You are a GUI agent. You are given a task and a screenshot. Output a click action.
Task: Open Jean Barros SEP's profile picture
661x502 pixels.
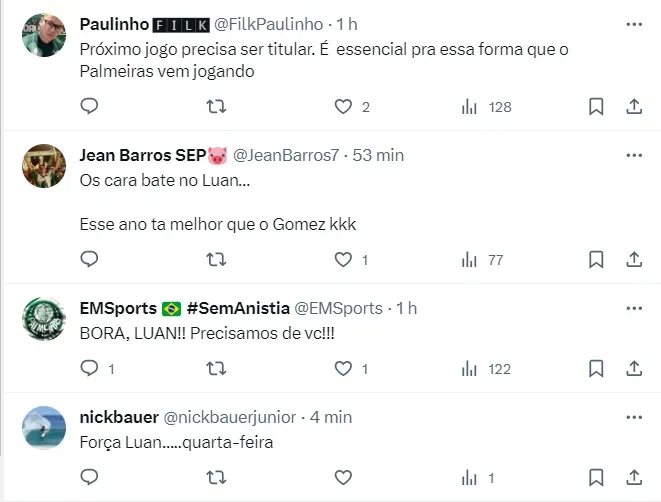(x=44, y=166)
